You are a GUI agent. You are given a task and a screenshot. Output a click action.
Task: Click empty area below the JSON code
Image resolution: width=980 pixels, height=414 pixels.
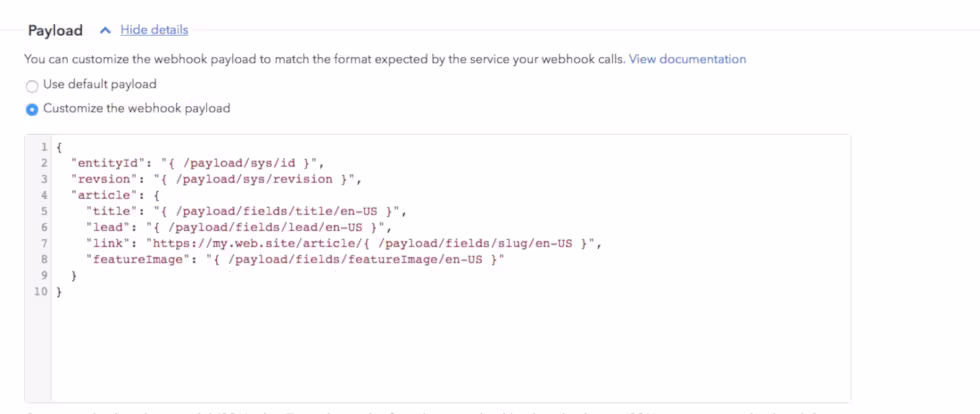pyautogui.click(x=450, y=350)
